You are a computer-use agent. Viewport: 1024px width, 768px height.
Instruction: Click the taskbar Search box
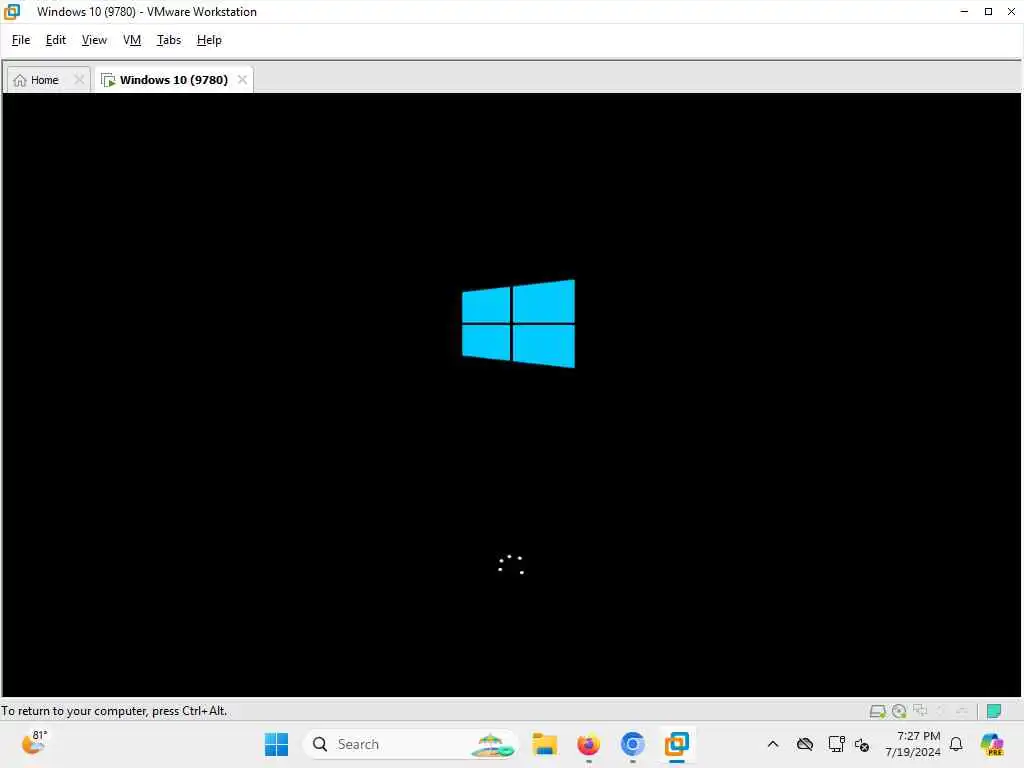(410, 744)
